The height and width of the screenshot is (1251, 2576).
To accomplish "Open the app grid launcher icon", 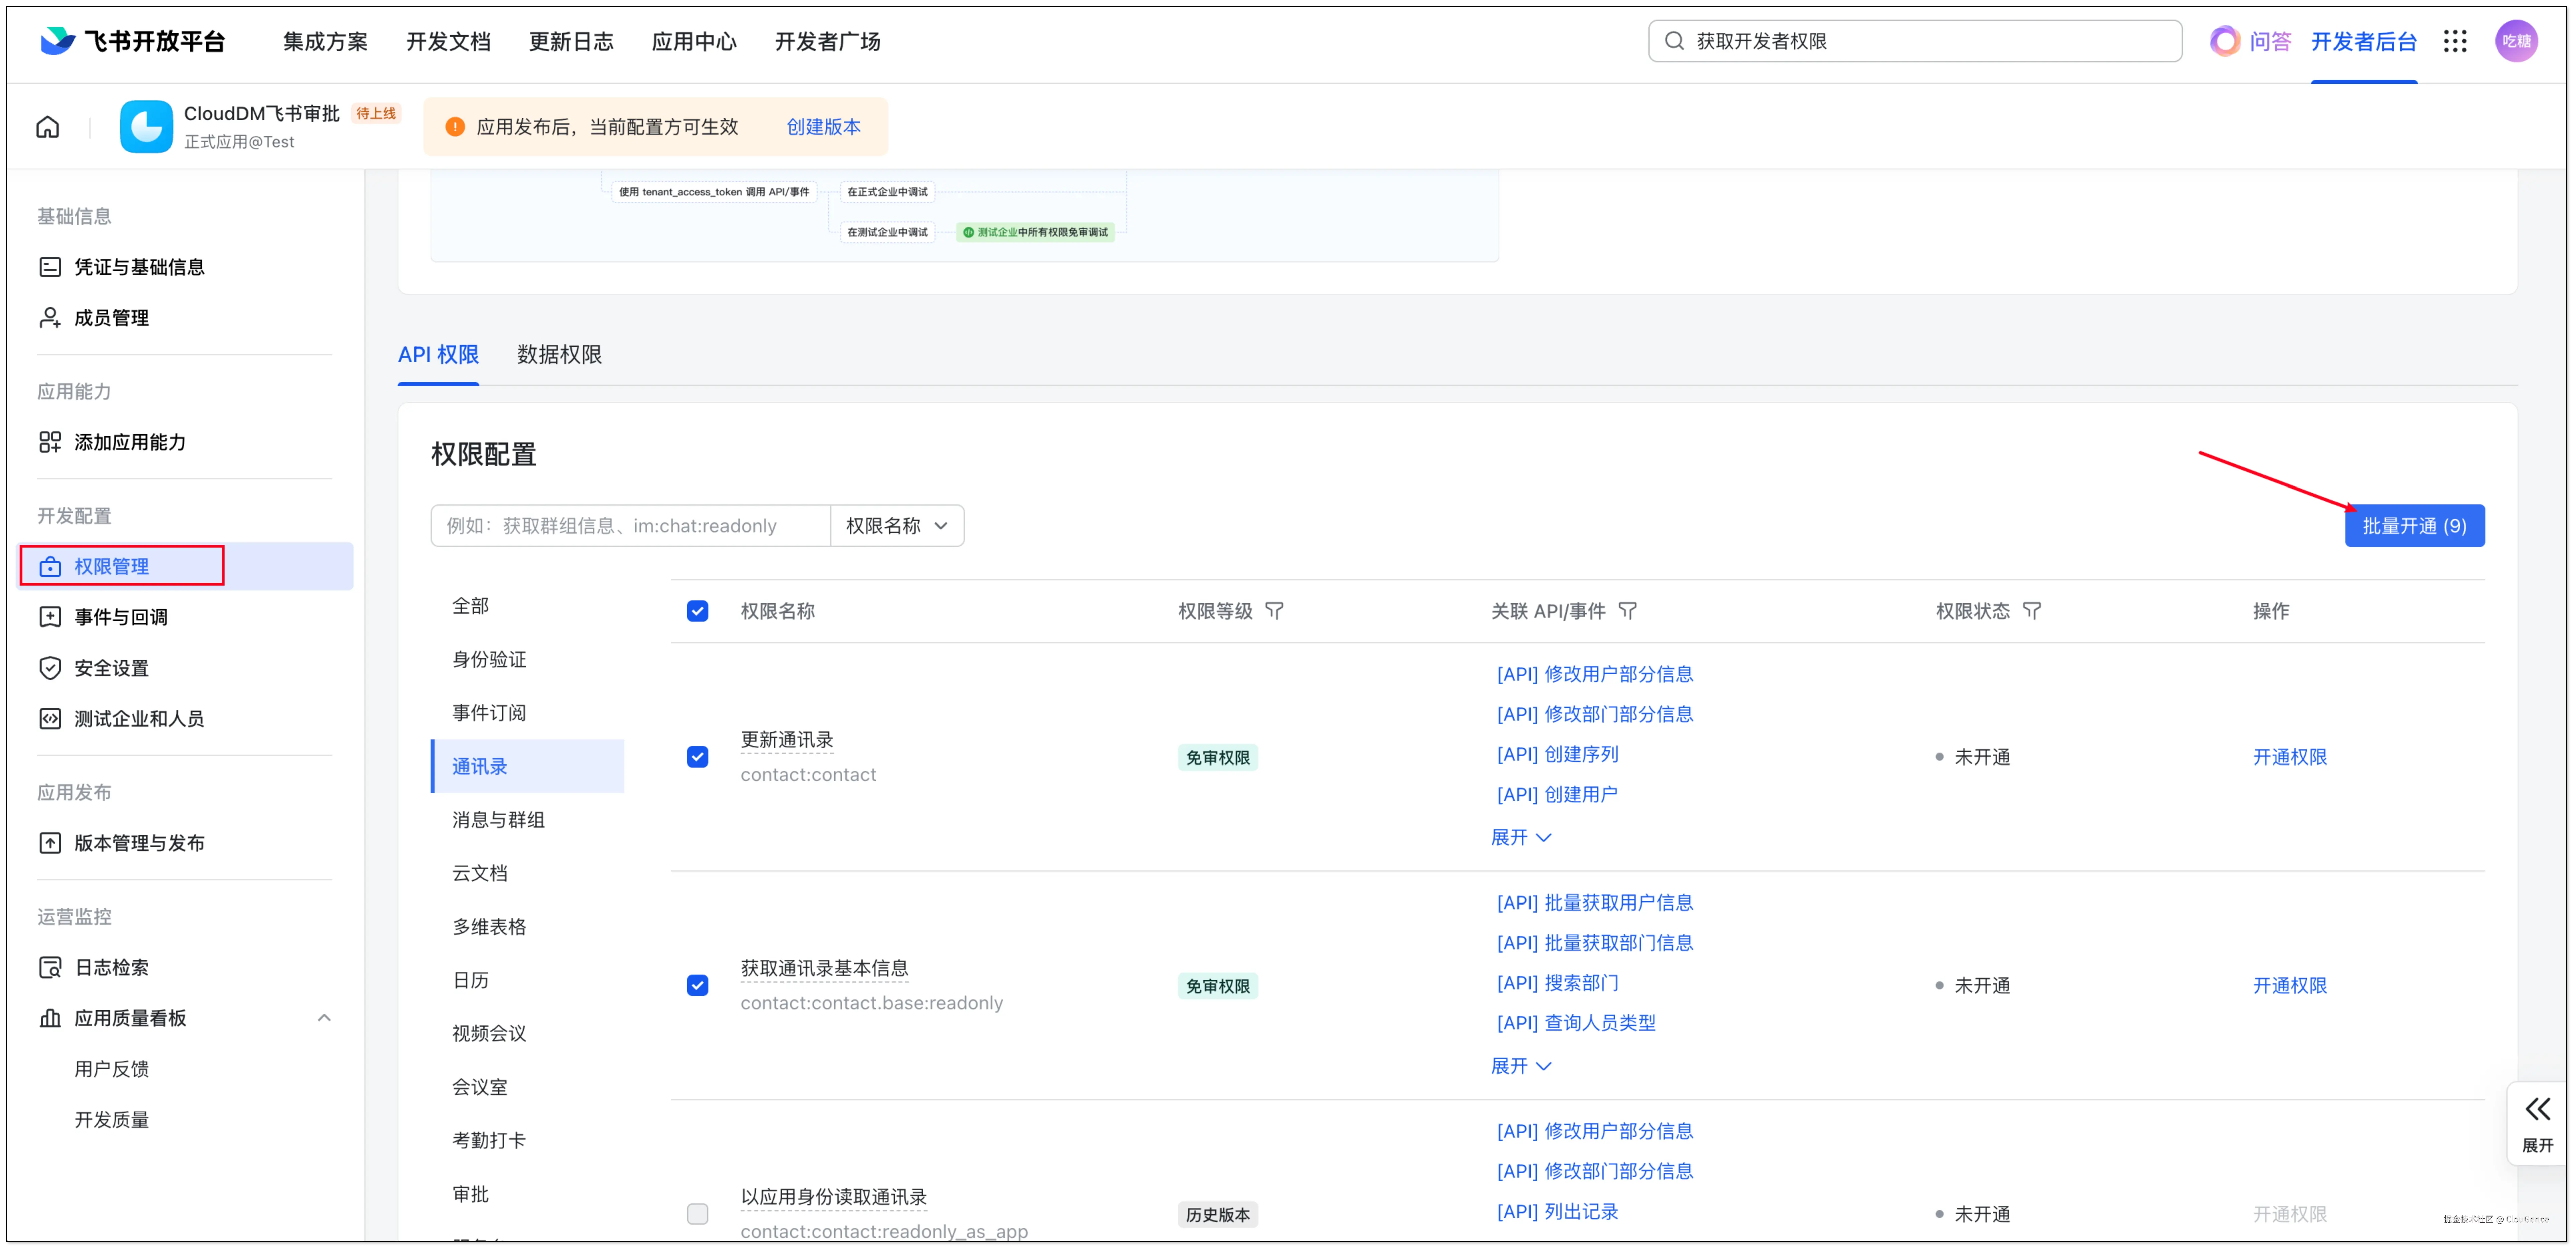I will tap(2455, 41).
